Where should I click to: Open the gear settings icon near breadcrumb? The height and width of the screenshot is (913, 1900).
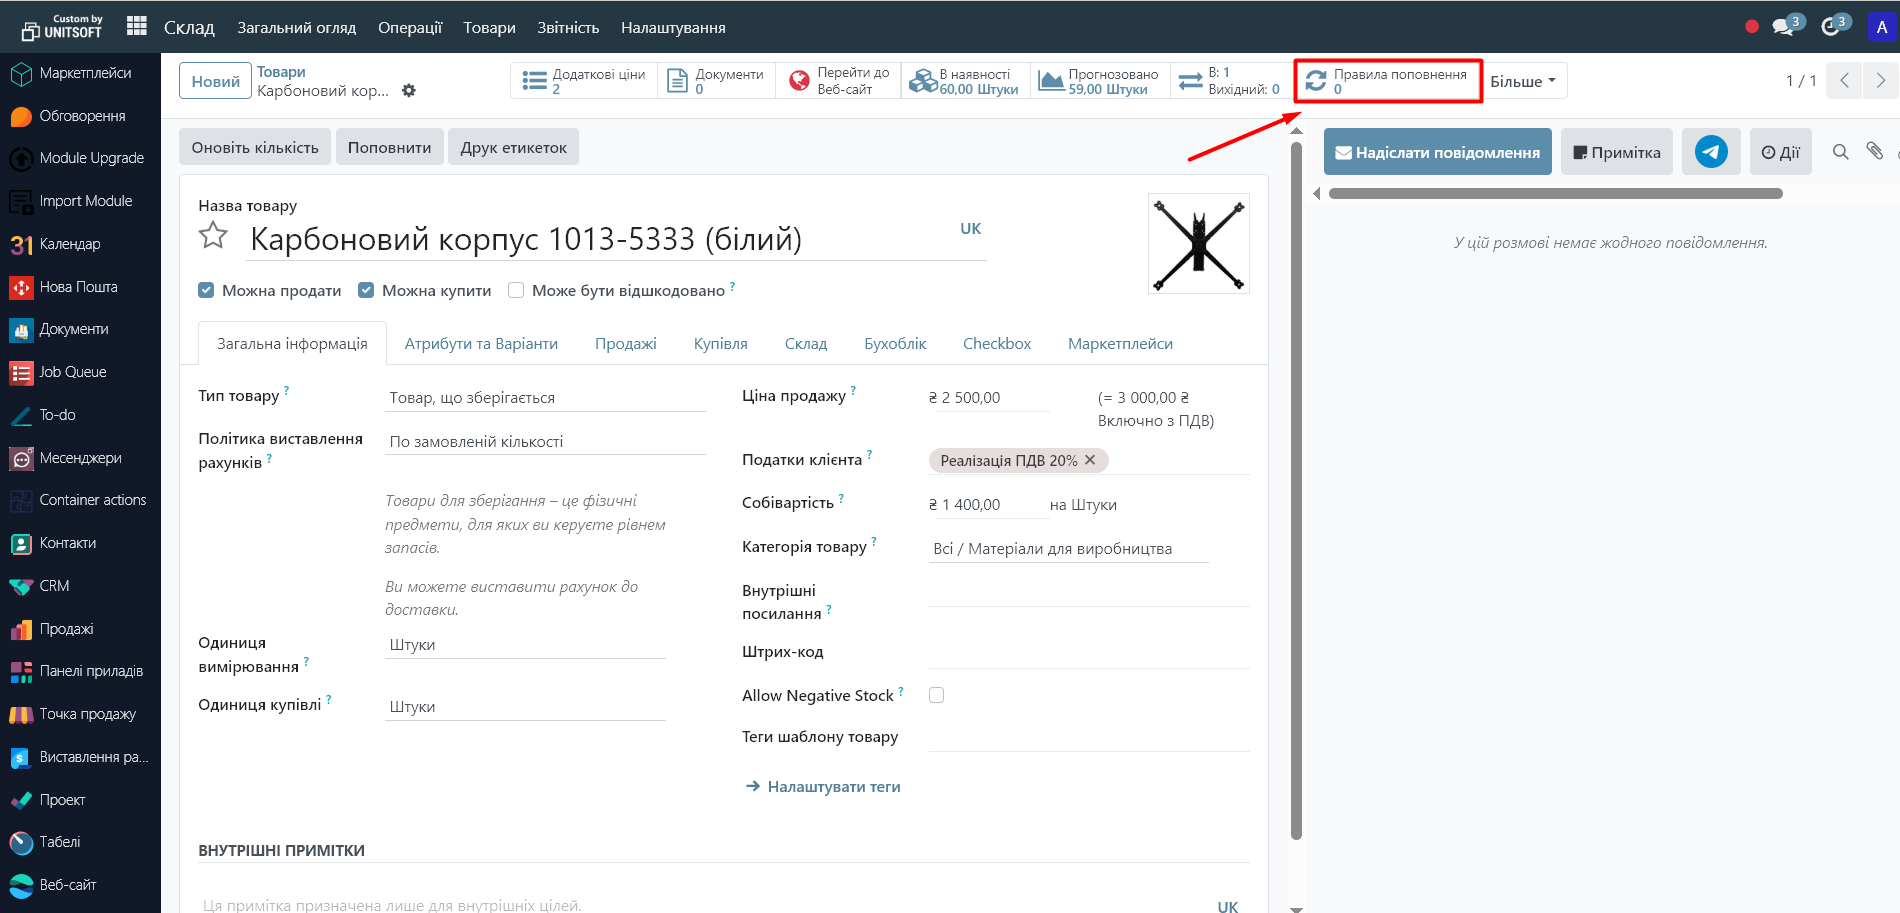[x=409, y=91]
